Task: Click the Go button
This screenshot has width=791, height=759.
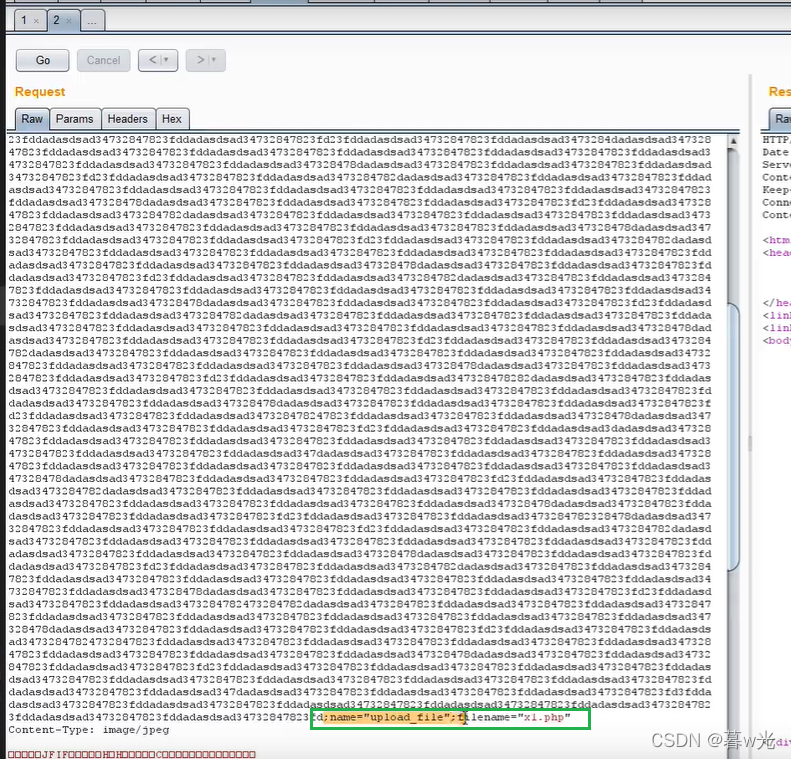Action: pyautogui.click(x=42, y=61)
